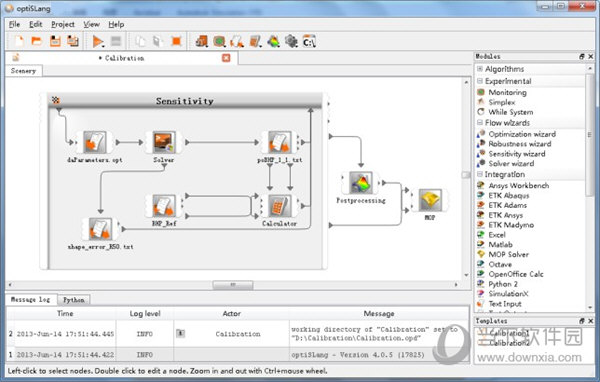
Task: Close the Calibration project tab
Action: pos(226,58)
